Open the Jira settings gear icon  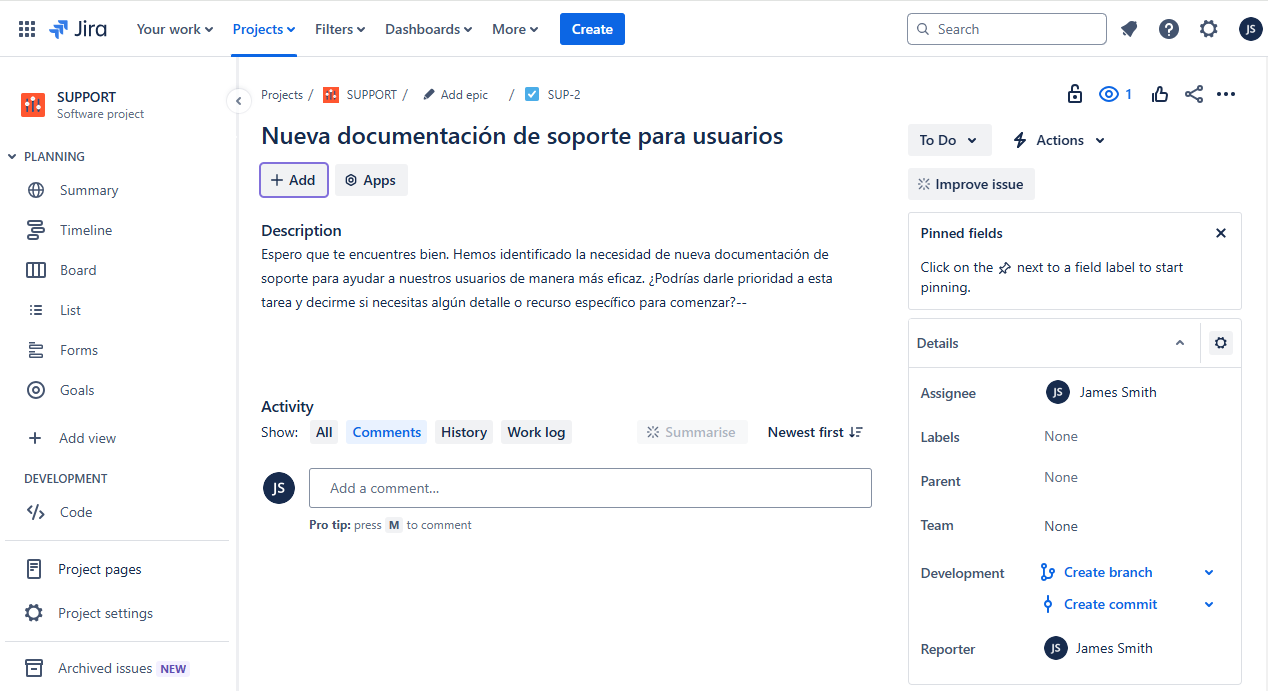(x=1209, y=29)
